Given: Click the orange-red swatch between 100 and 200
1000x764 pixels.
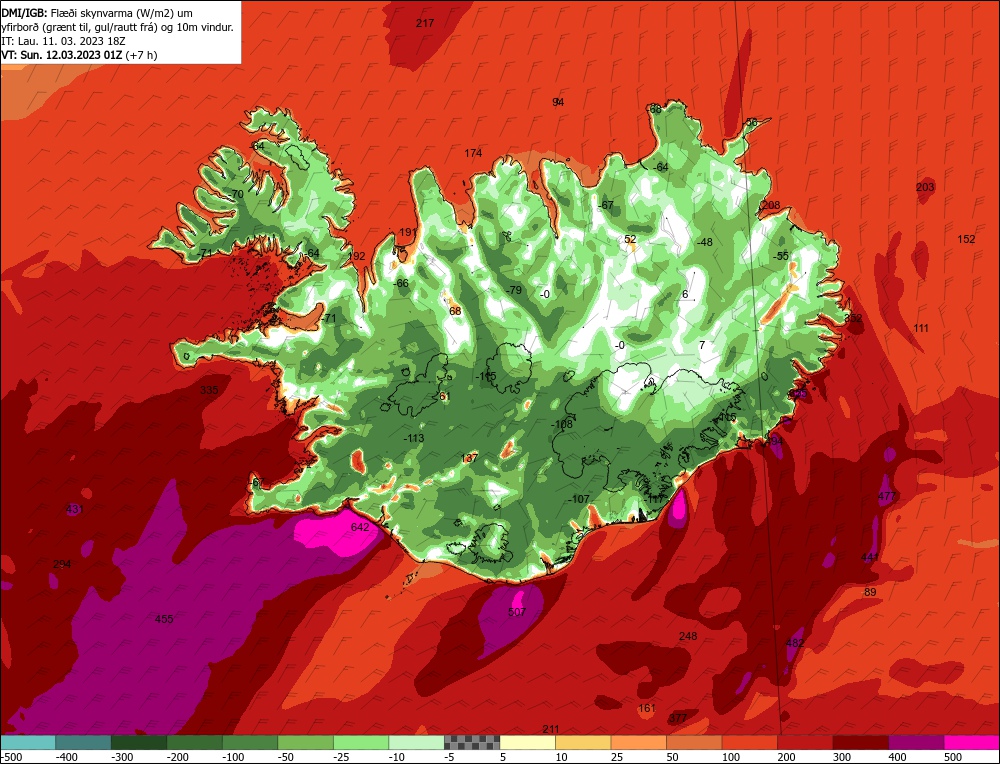Looking at the screenshot, I should click(x=749, y=742).
